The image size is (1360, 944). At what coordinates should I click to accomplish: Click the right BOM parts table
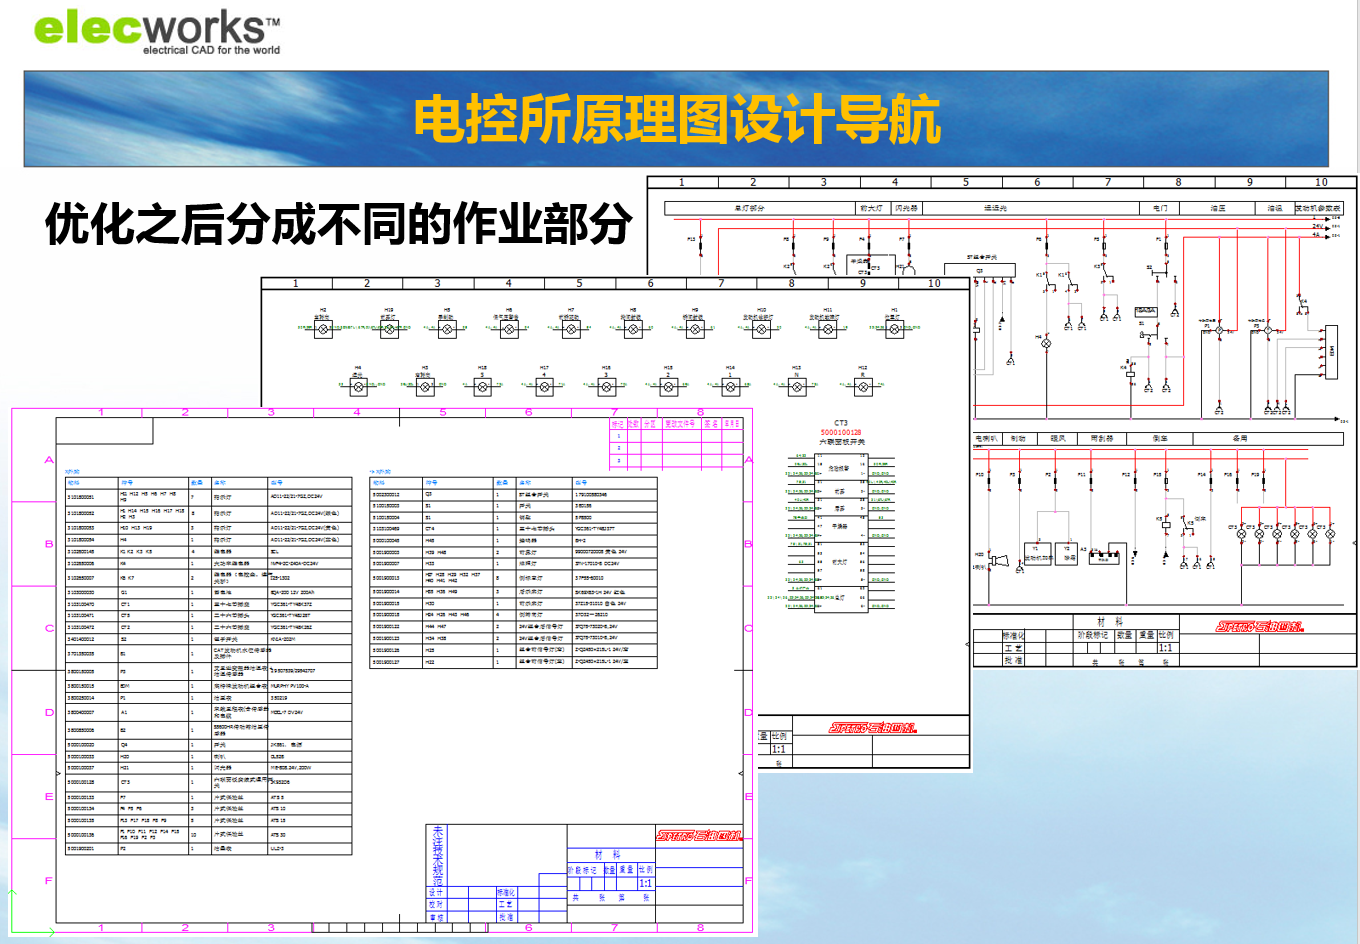pos(513,573)
